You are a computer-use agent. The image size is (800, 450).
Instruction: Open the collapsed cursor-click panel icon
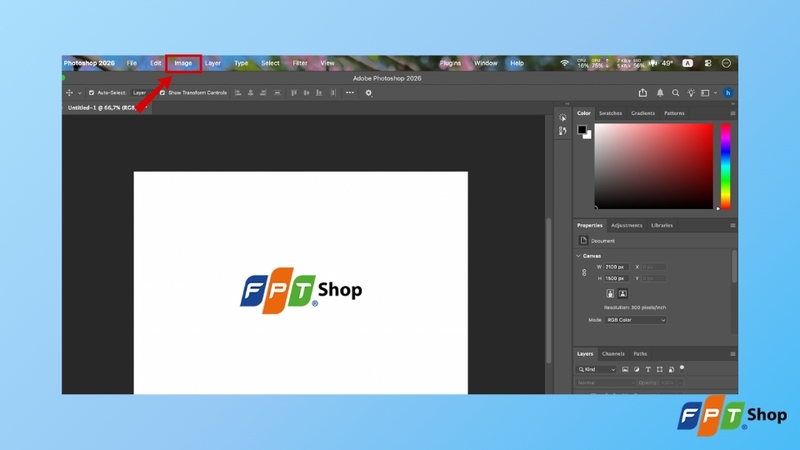tap(562, 117)
